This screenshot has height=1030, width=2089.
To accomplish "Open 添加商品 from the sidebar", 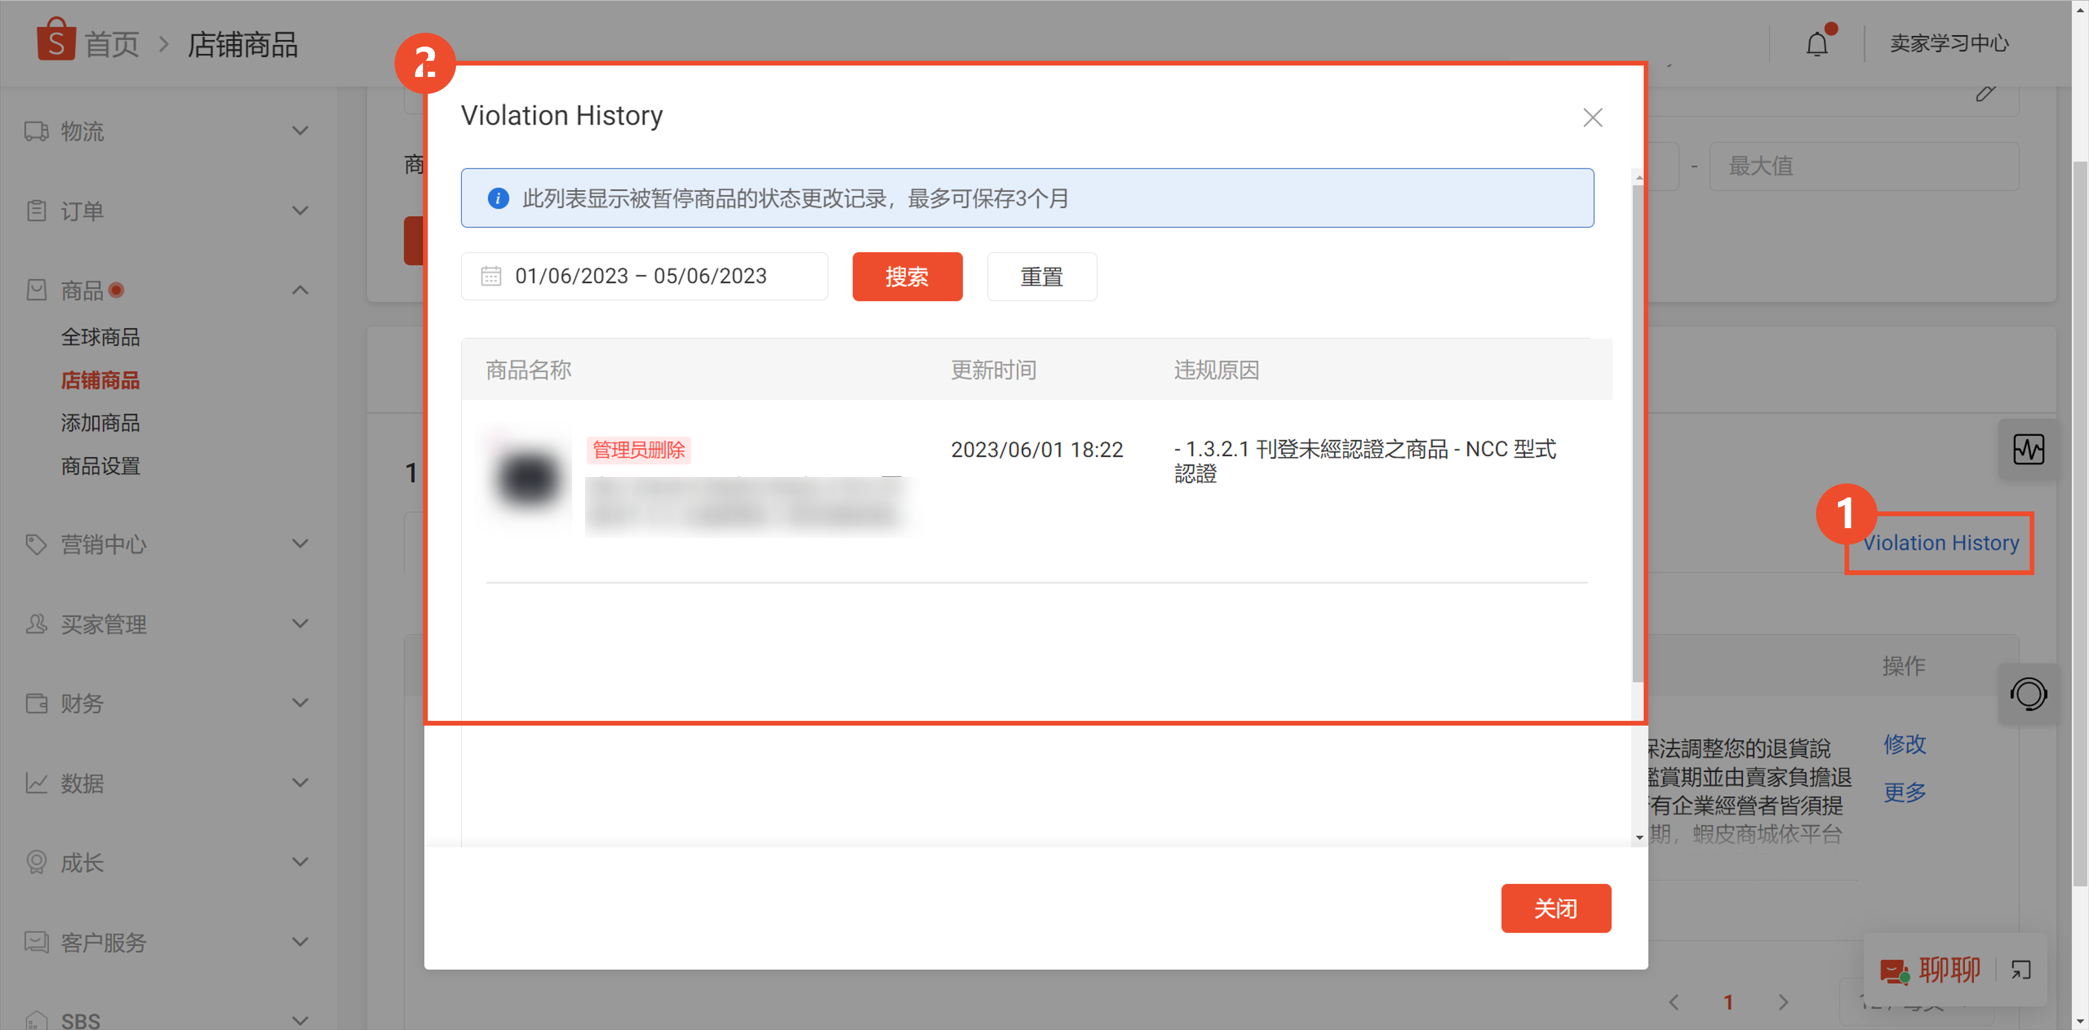I will (x=100, y=423).
